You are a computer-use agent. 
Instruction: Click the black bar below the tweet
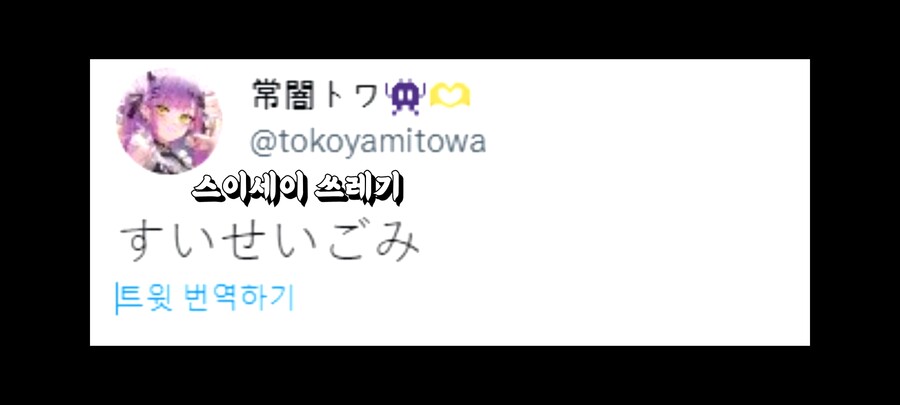(450, 376)
